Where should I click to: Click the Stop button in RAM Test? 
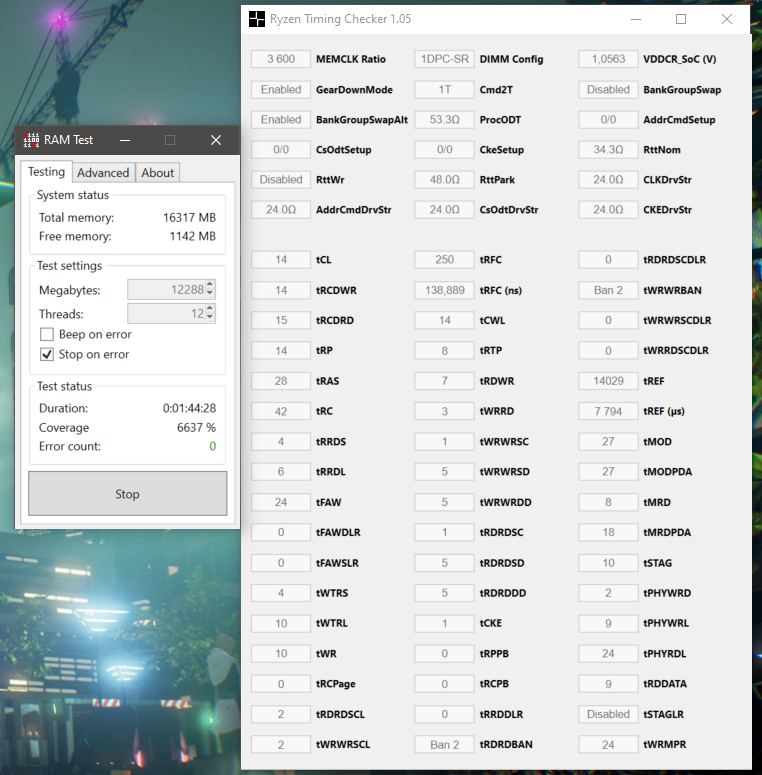(127, 494)
